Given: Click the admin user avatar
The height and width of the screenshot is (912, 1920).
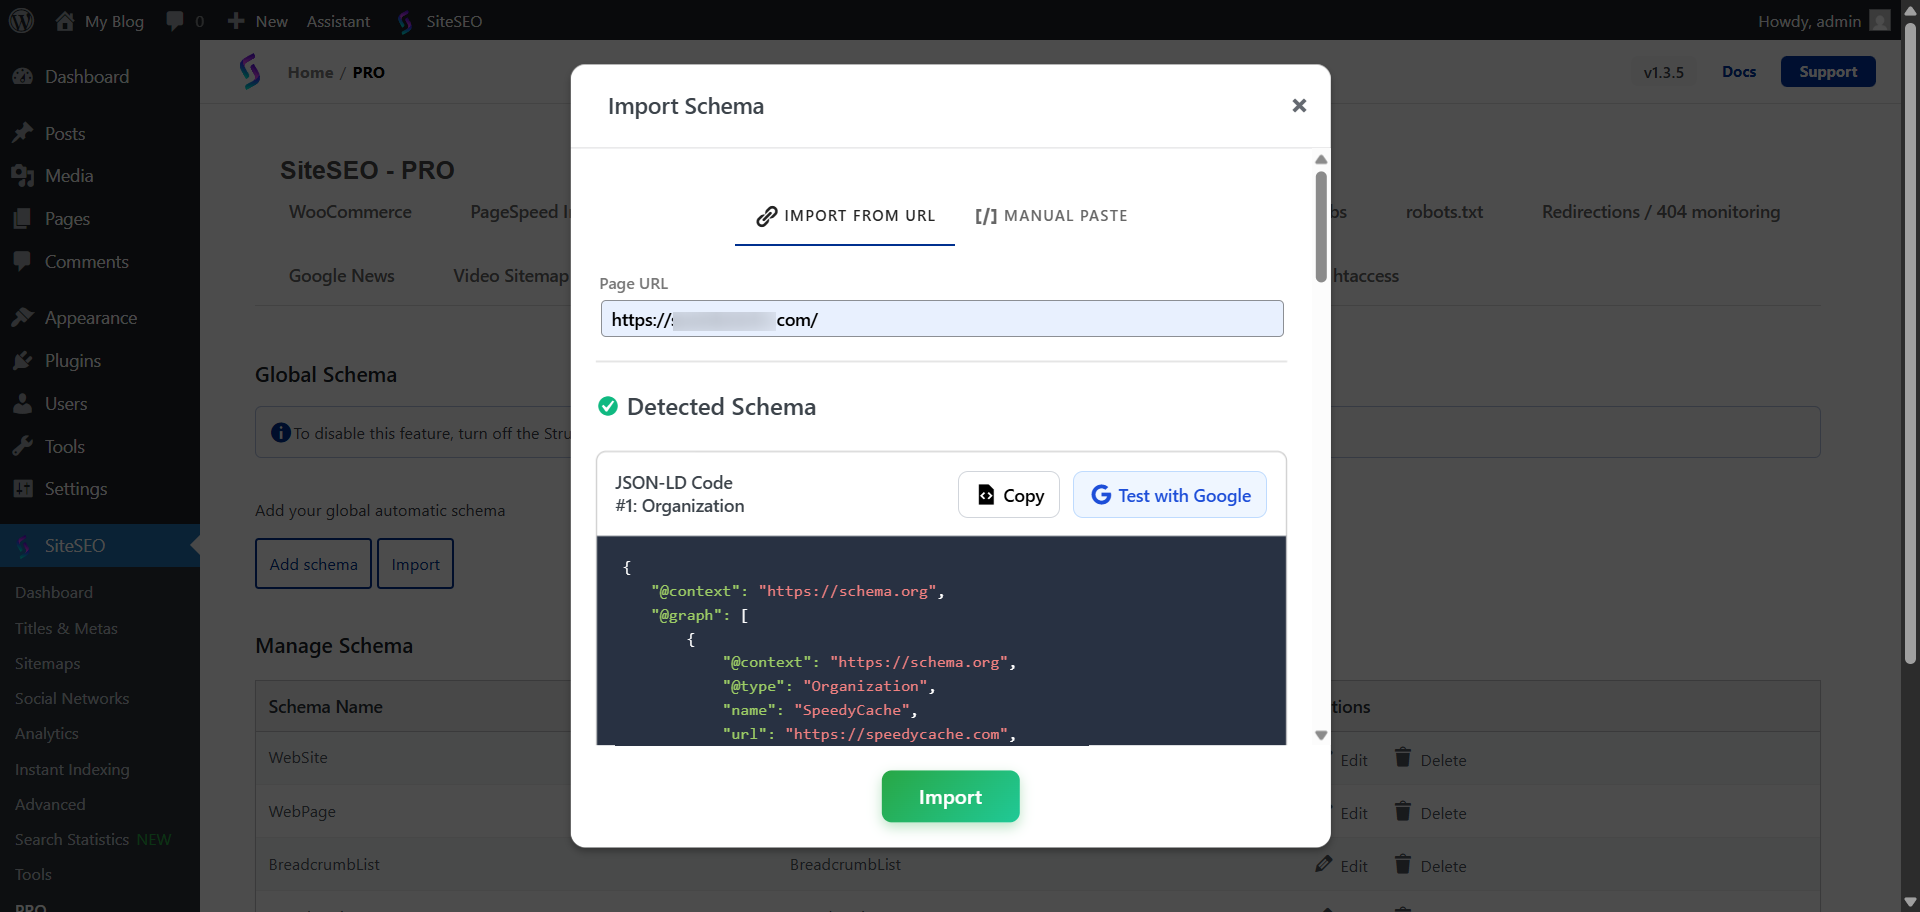Looking at the screenshot, I should click(x=1880, y=21).
